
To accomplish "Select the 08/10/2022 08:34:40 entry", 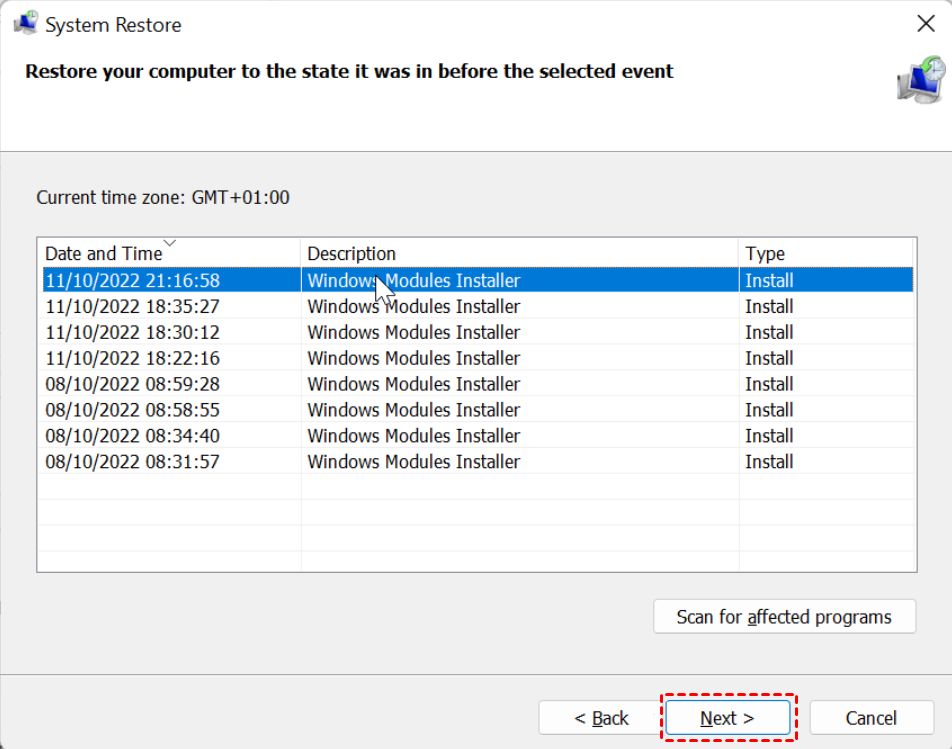I will tap(478, 436).
